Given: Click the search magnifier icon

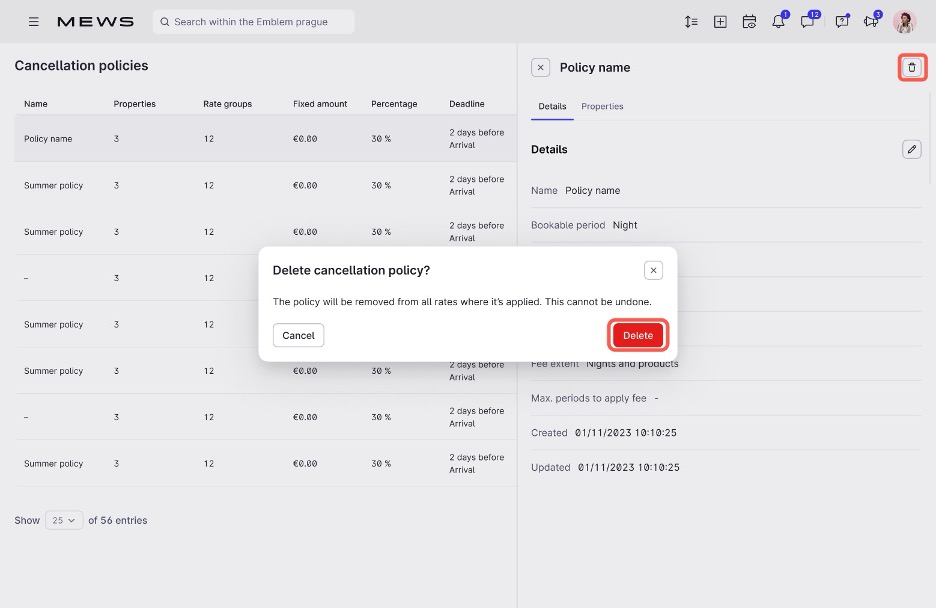Looking at the screenshot, I should 165,22.
